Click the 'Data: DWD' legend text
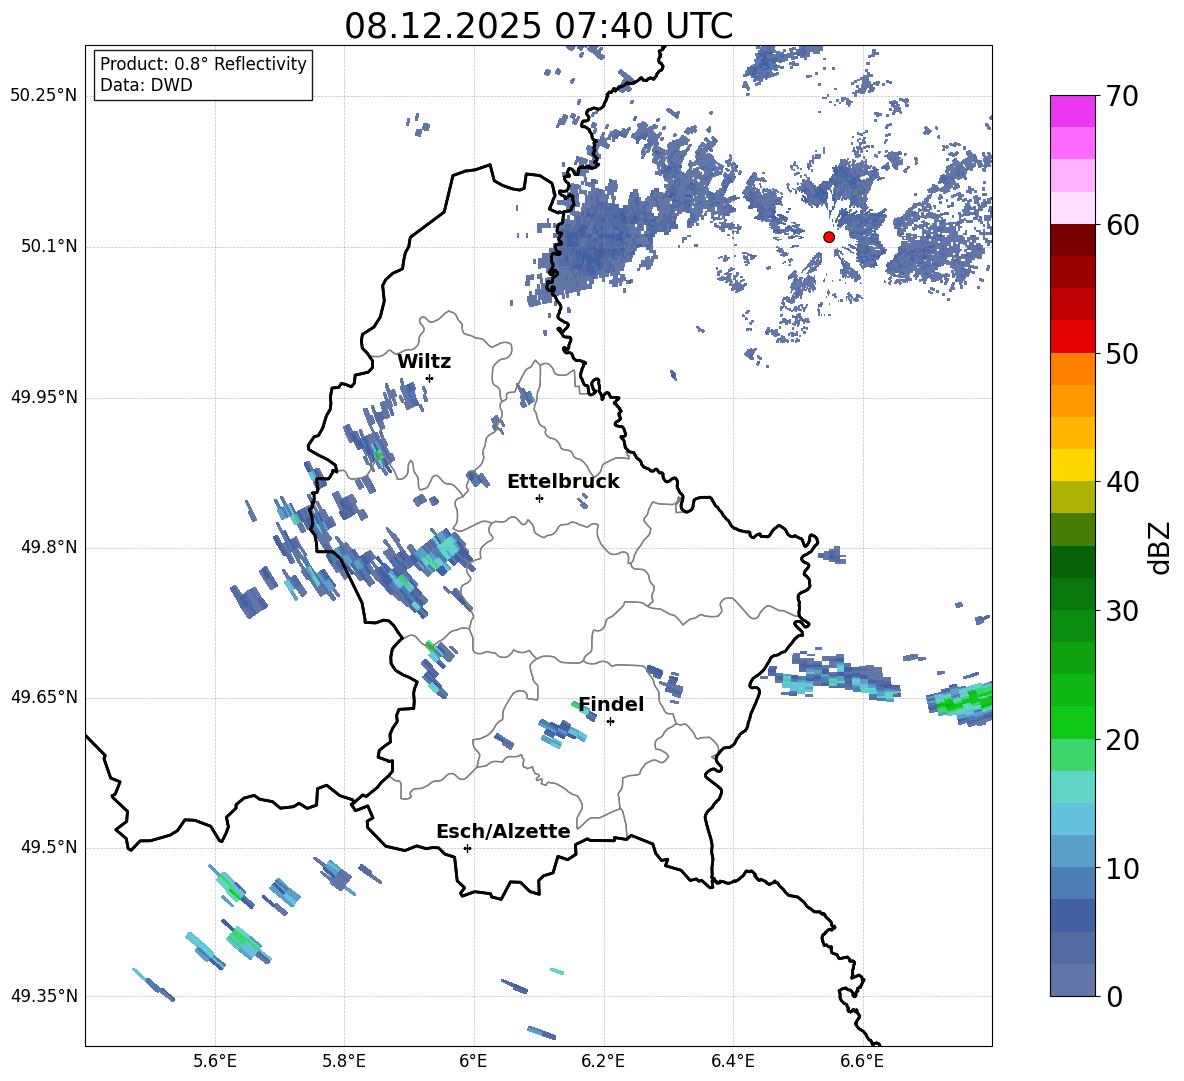Image resolution: width=1184 pixels, height=1081 pixels. [x=146, y=85]
